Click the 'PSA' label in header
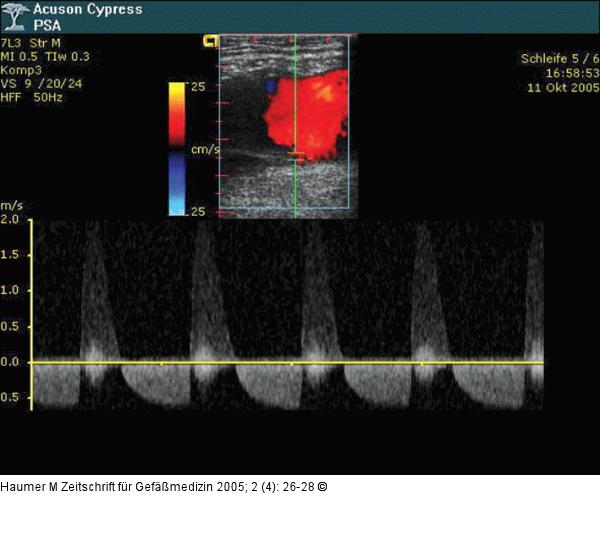Image resolution: width=600 pixels, height=536 pixels. (x=47, y=26)
